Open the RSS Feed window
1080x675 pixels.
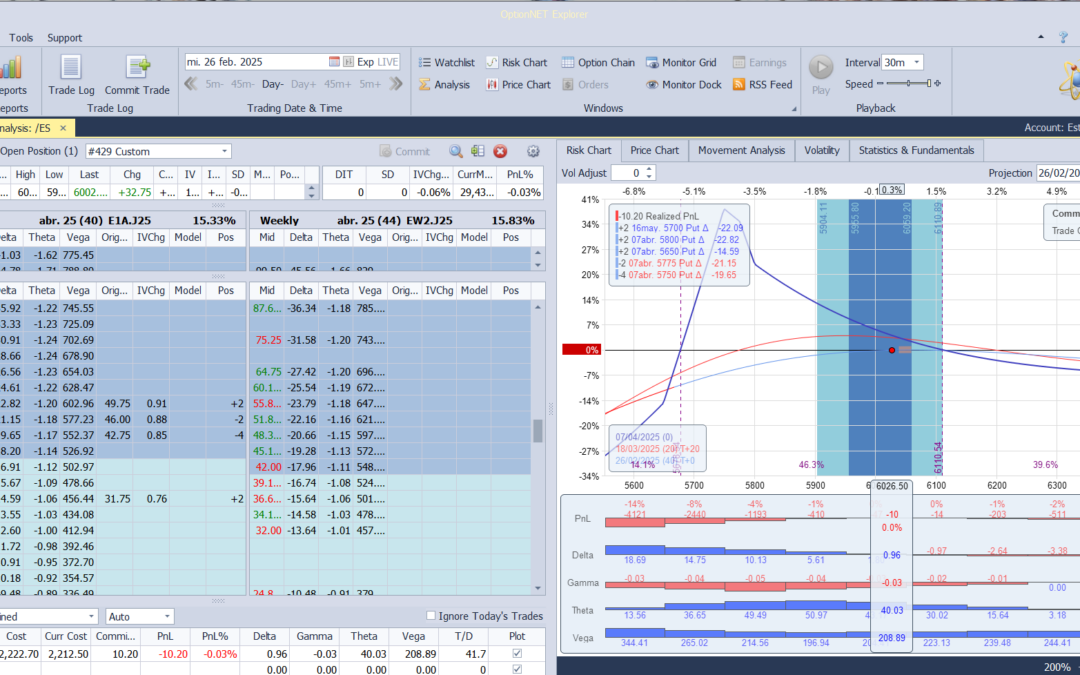click(762, 85)
